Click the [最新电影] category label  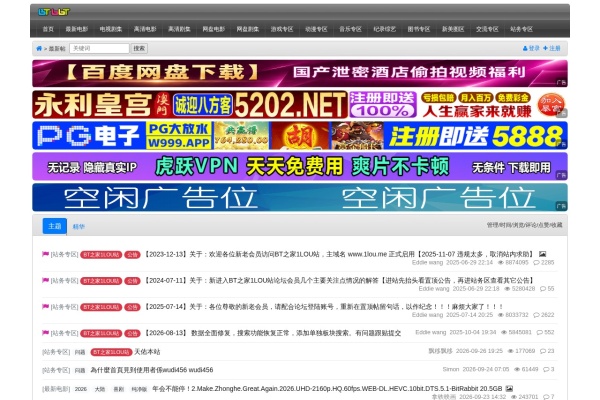click(56, 389)
